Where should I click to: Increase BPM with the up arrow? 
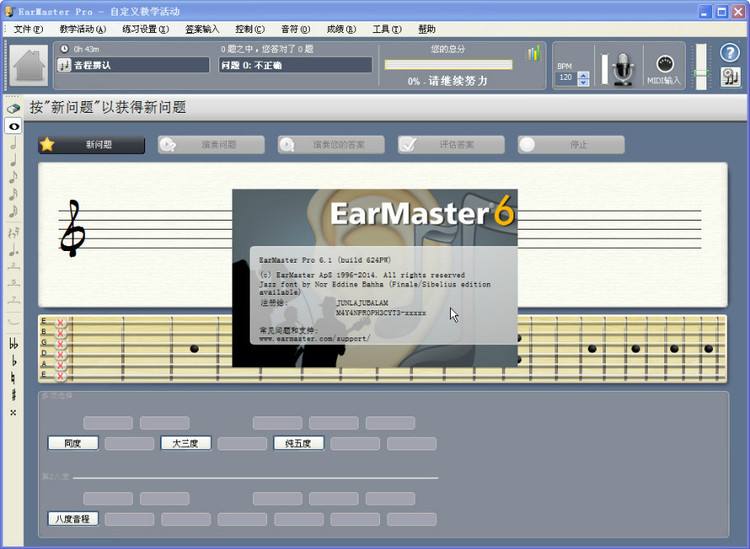[584, 75]
